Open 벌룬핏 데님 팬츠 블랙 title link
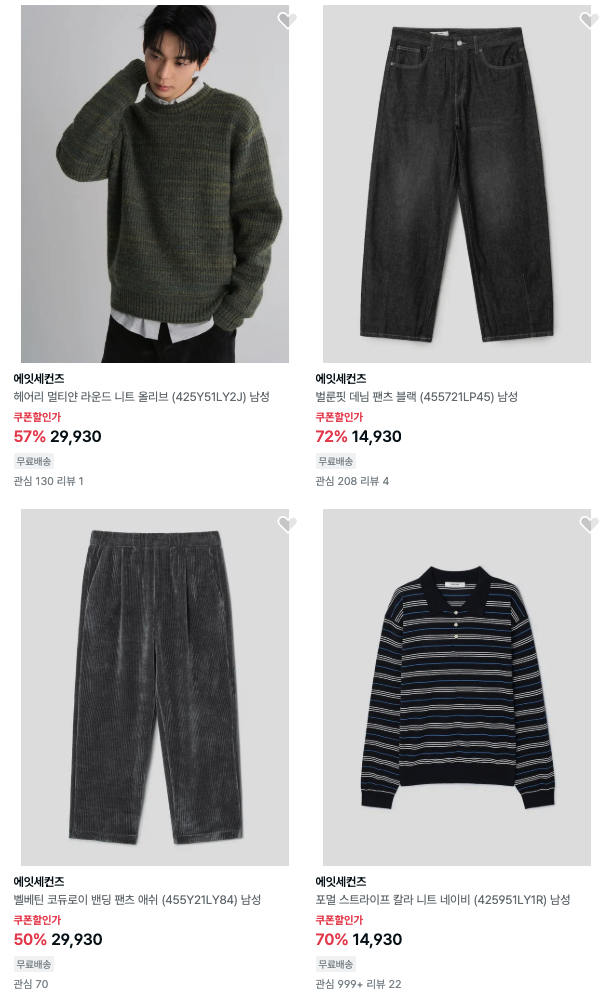 tap(416, 397)
